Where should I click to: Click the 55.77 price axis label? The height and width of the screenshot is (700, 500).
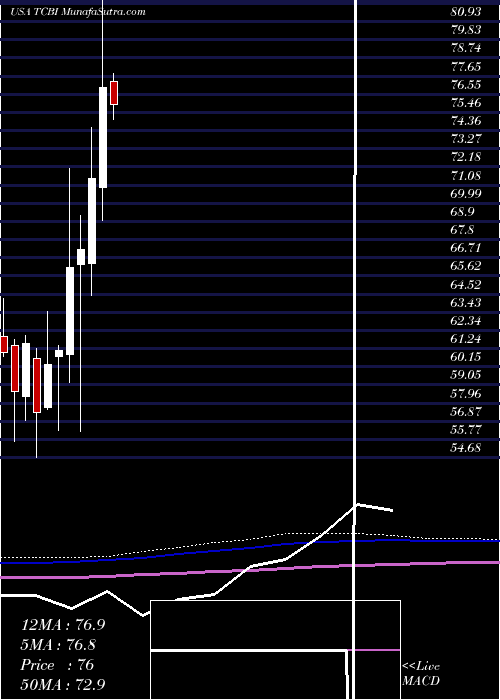(466, 429)
